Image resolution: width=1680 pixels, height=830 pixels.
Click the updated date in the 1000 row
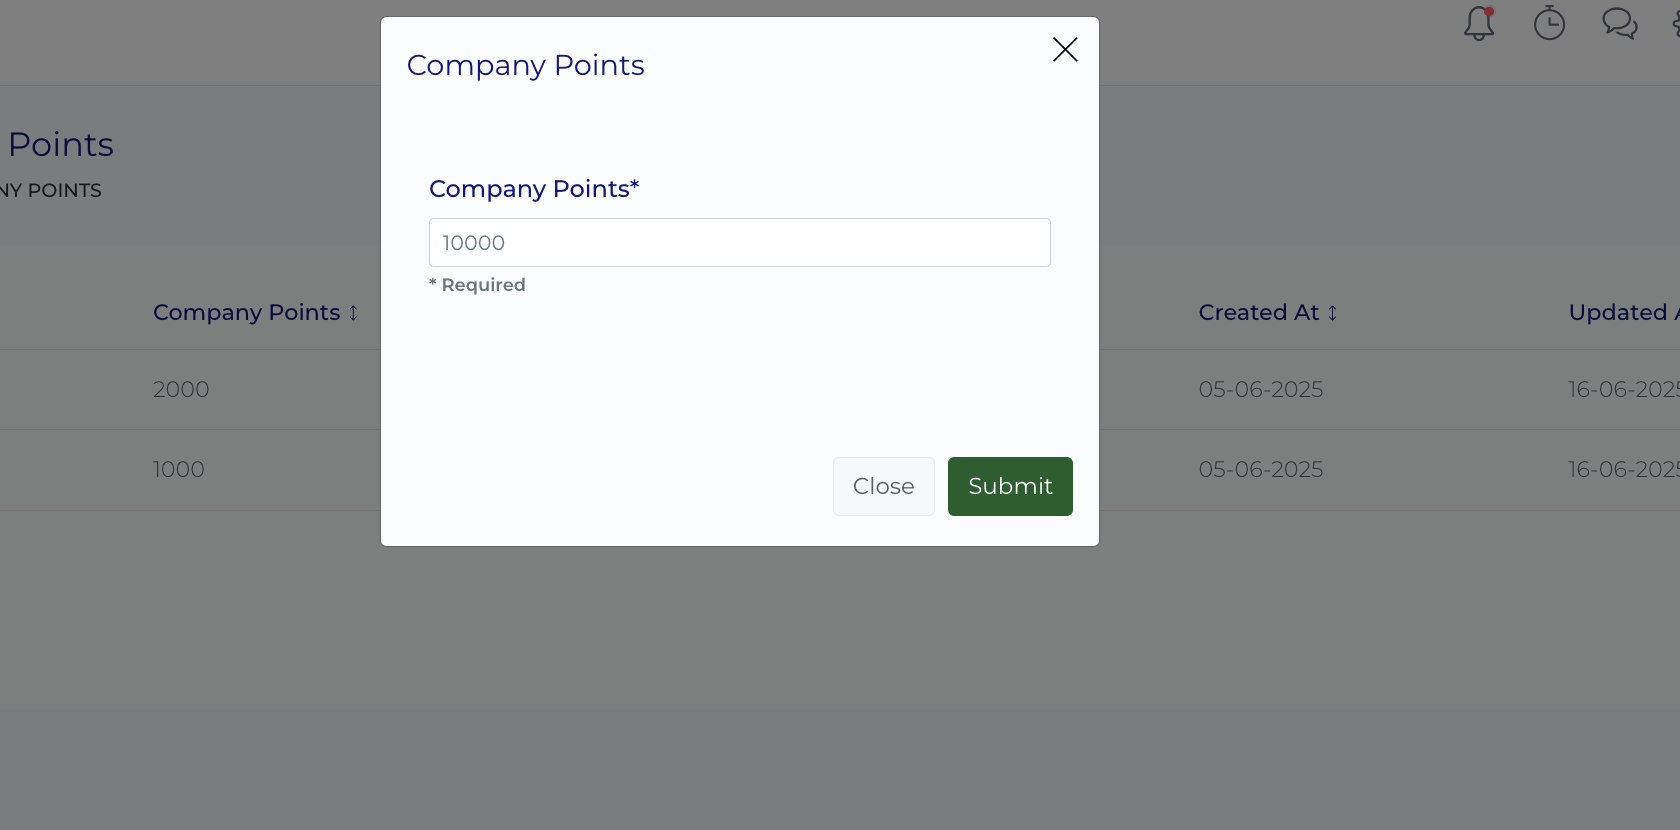(x=1622, y=470)
